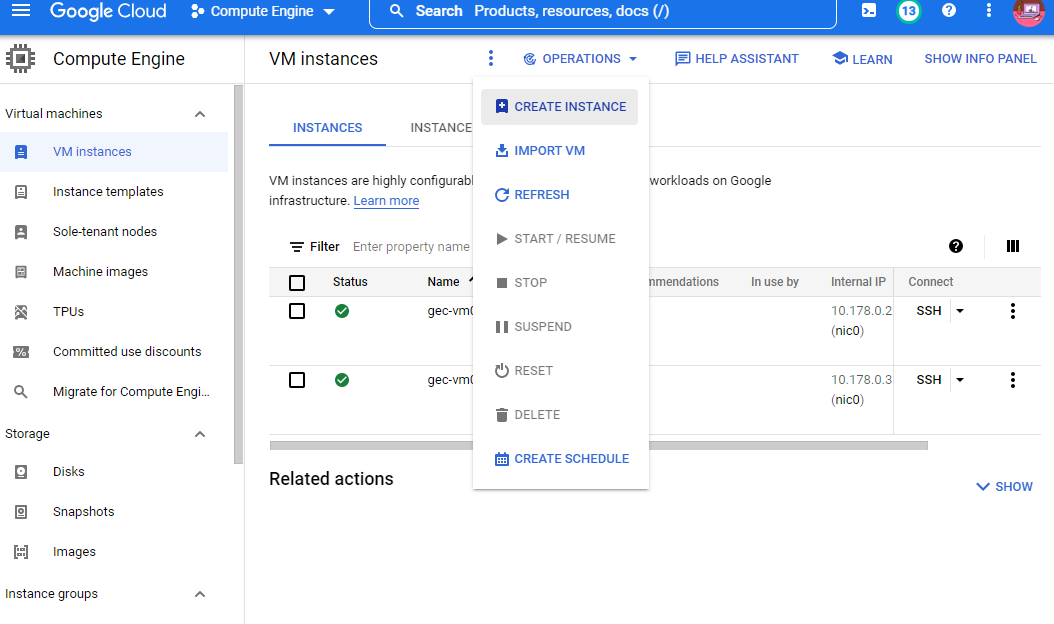The height and width of the screenshot is (624, 1054).
Task: Open the column display options icon
Action: coord(1012,246)
